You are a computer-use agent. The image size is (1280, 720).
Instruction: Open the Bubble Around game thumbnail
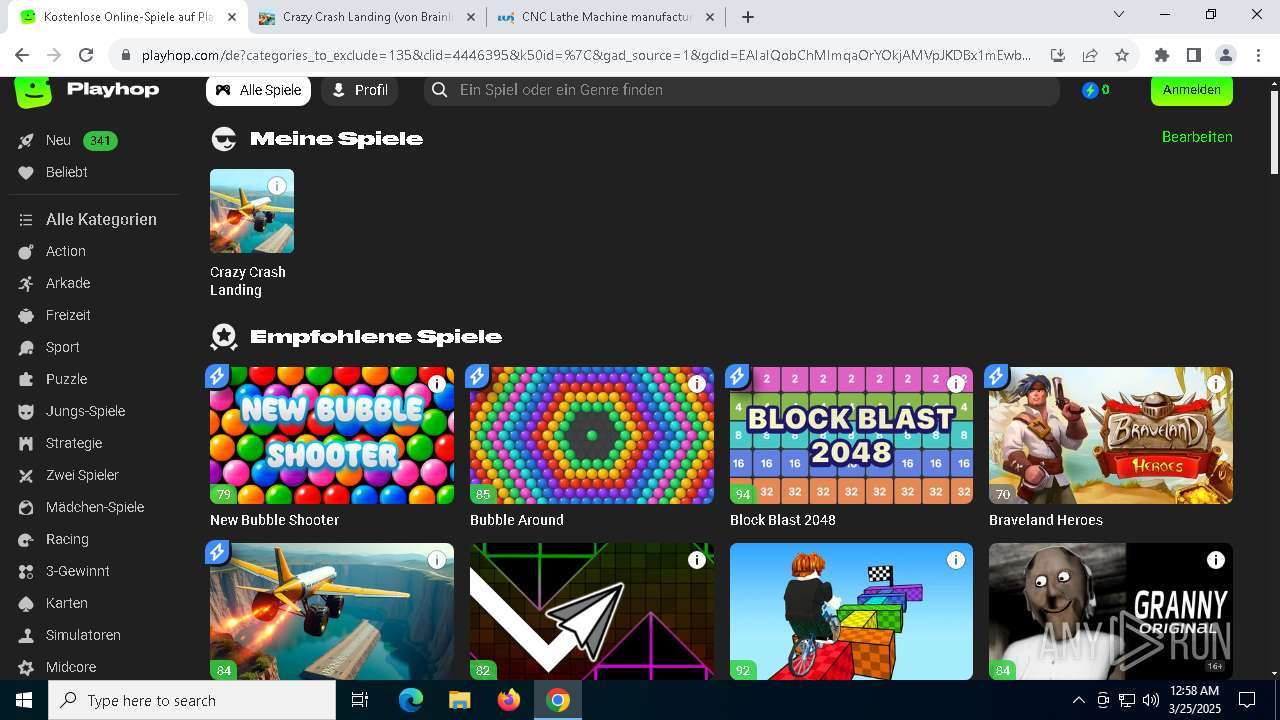[x=592, y=435]
